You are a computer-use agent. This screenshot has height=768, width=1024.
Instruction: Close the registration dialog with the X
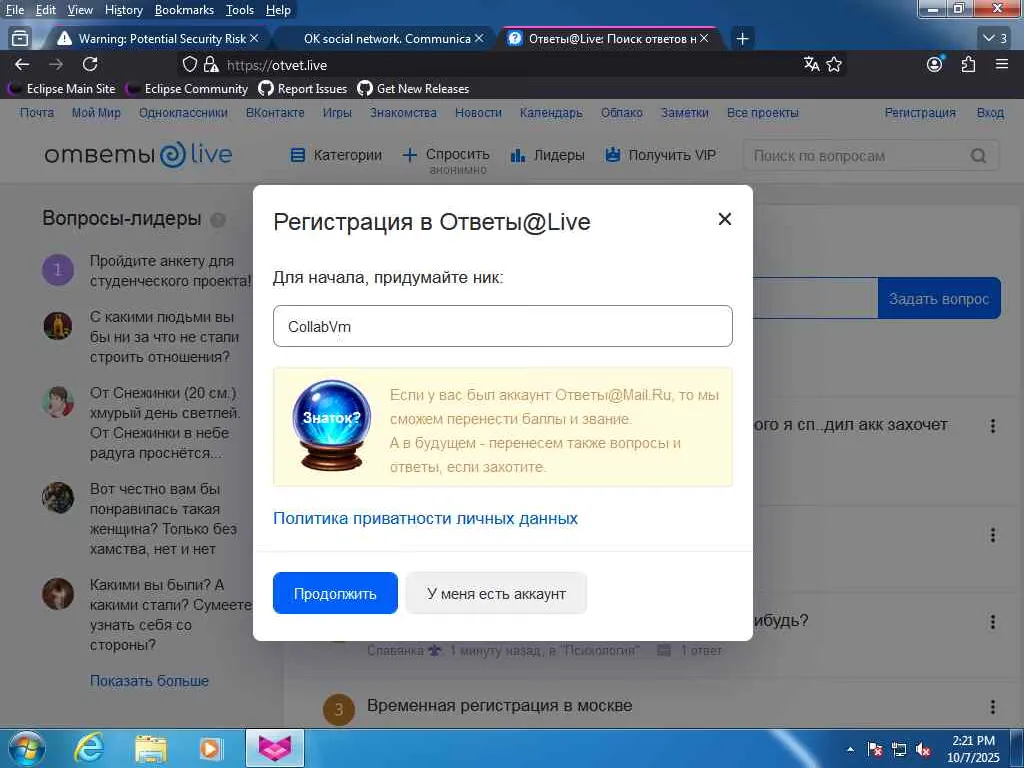pos(724,219)
